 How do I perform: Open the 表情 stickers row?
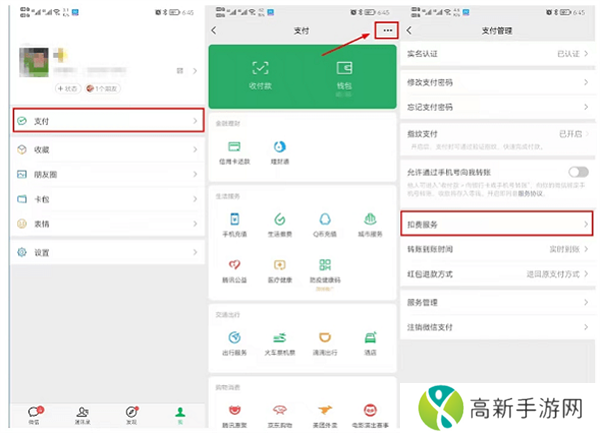(108, 224)
